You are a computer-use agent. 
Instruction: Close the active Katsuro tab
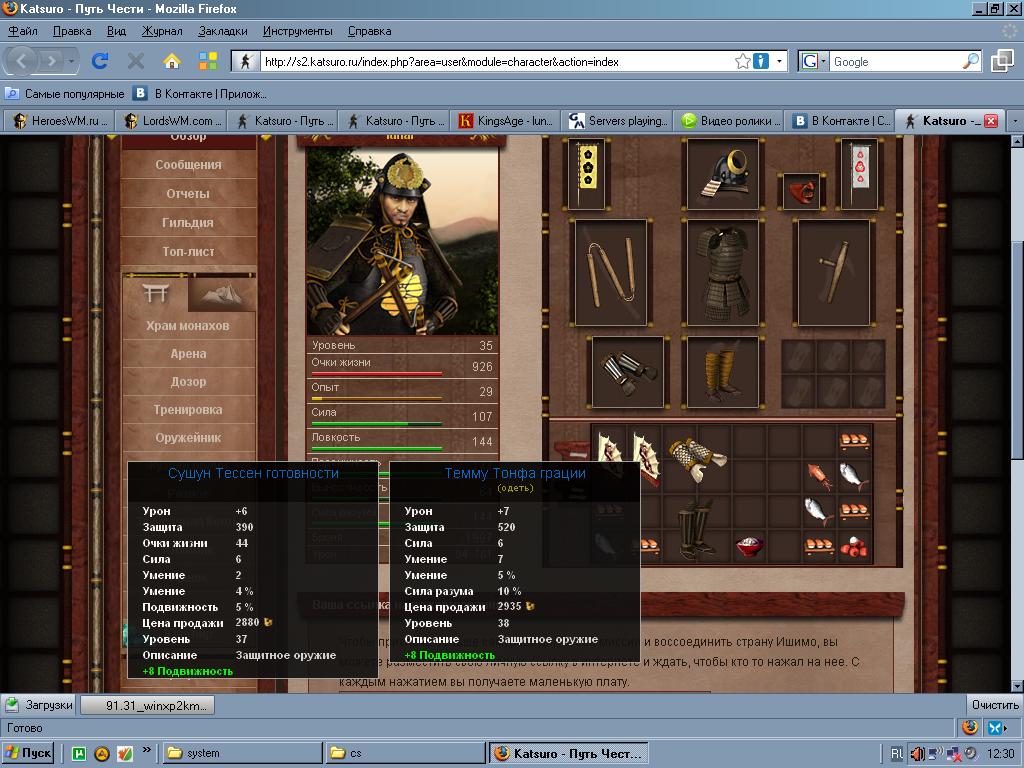coord(991,121)
